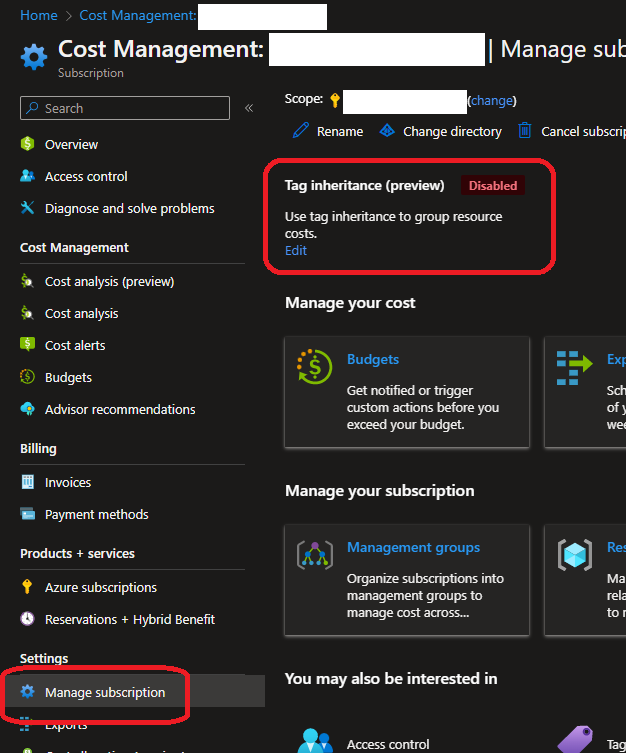Open Overview menu item
The height and width of the screenshot is (753, 626).
point(71,145)
